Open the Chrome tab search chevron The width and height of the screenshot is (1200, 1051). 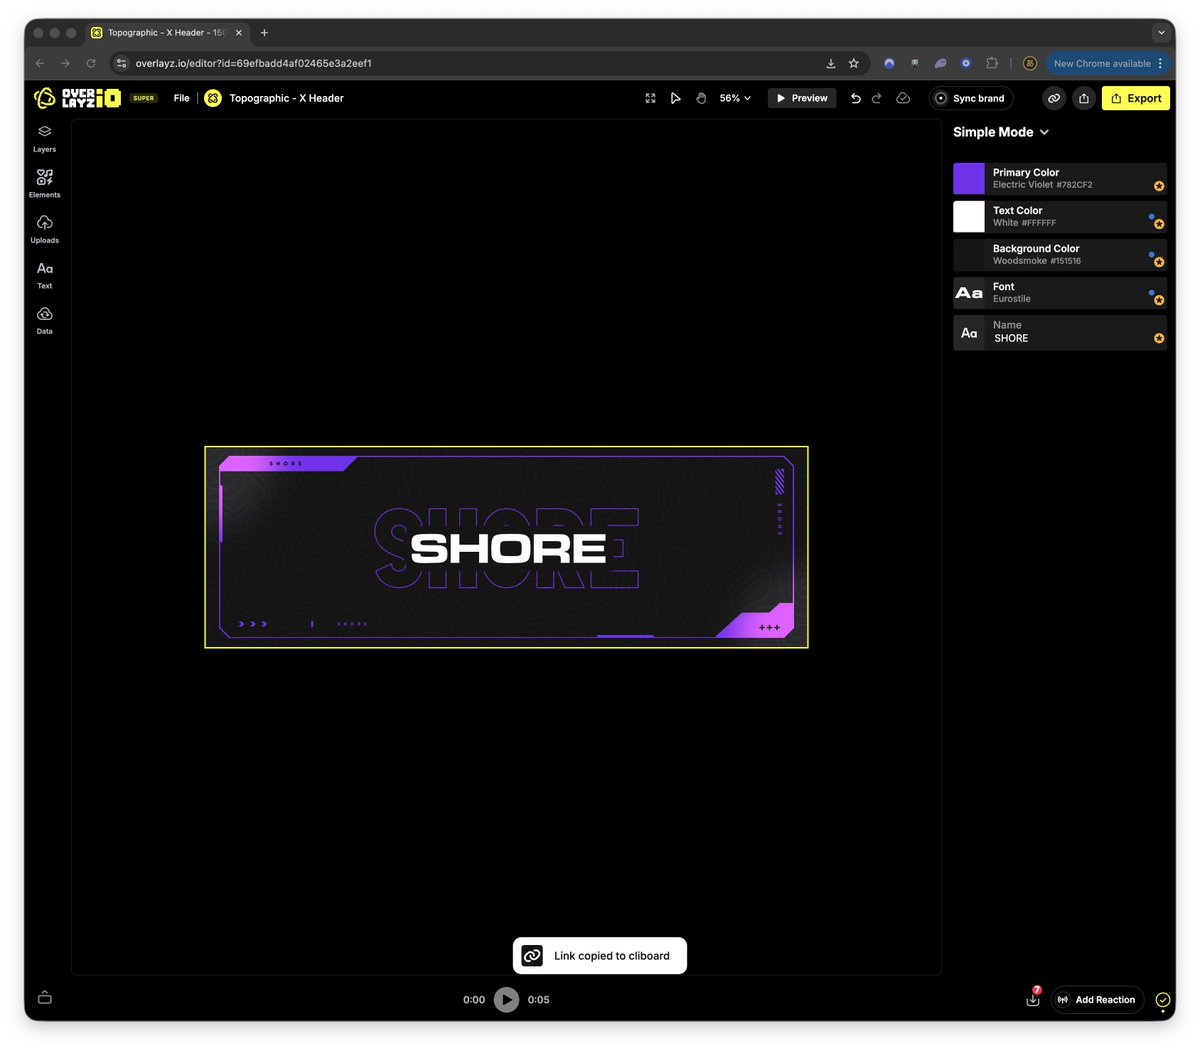1161,32
